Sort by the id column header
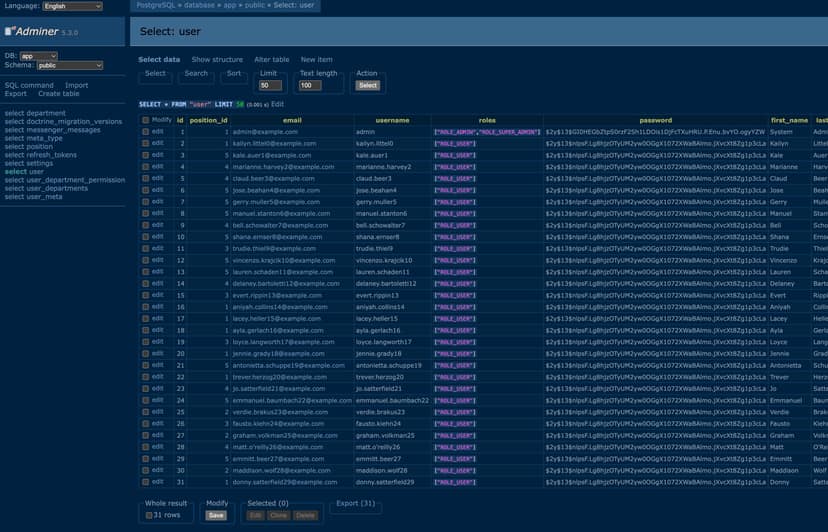Viewport: 828px width, 532px height. (180, 120)
